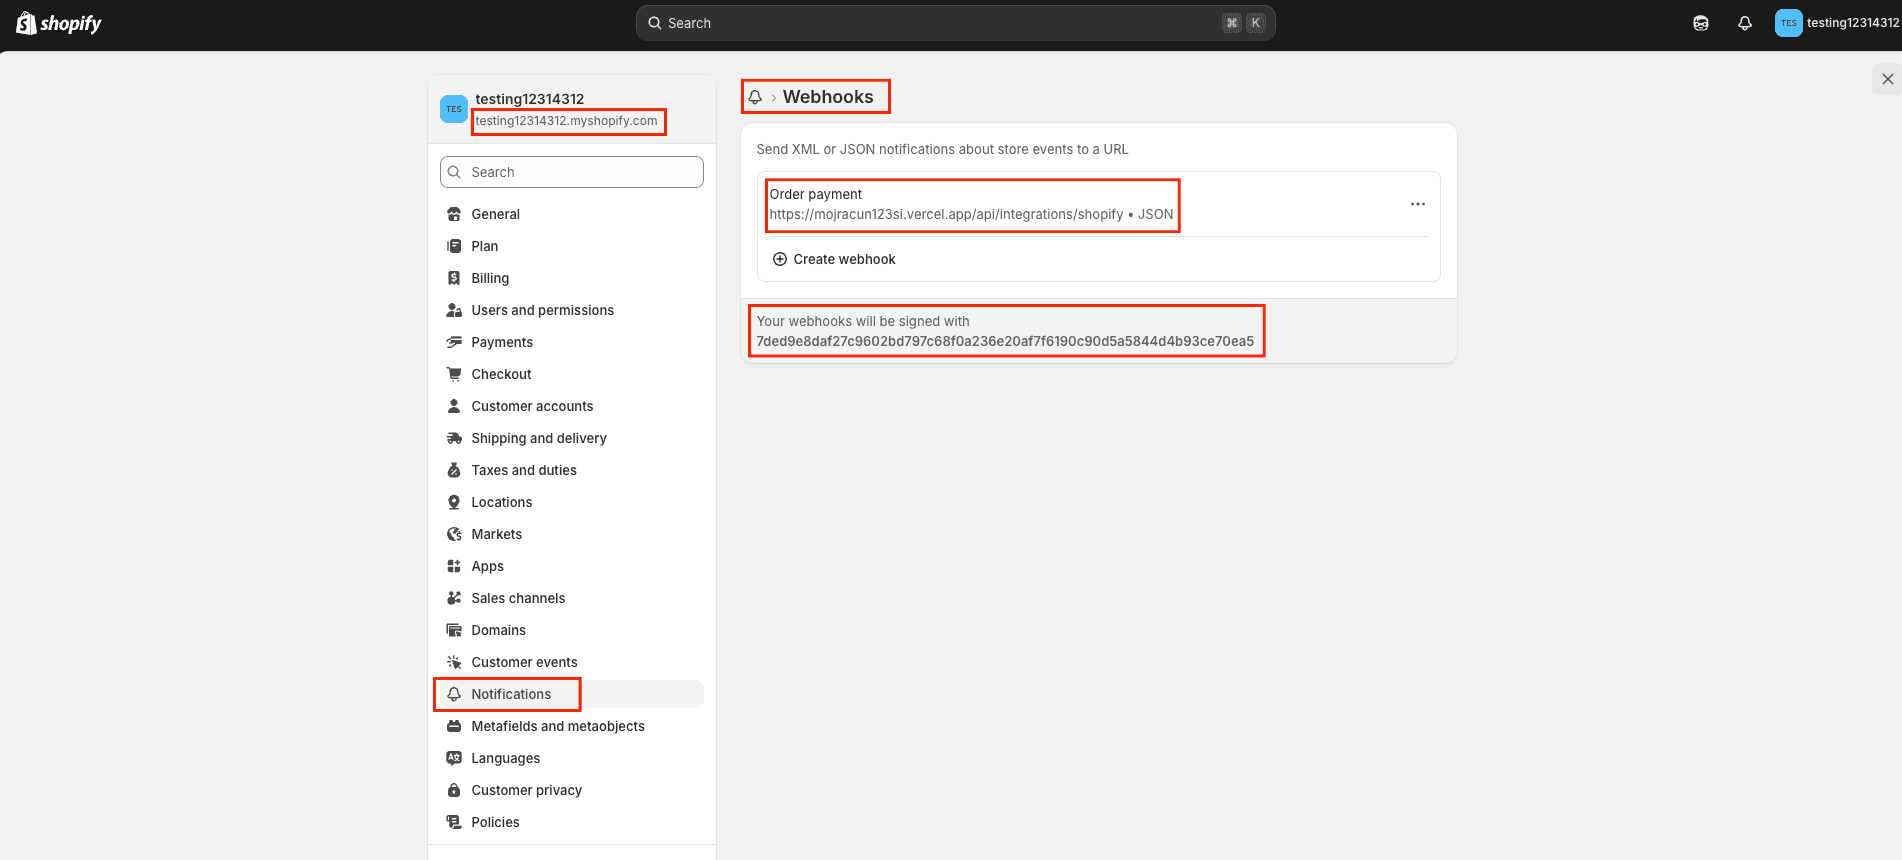Click the Checkout cart icon
Viewport: 1902px width, 860px height.
[454, 374]
